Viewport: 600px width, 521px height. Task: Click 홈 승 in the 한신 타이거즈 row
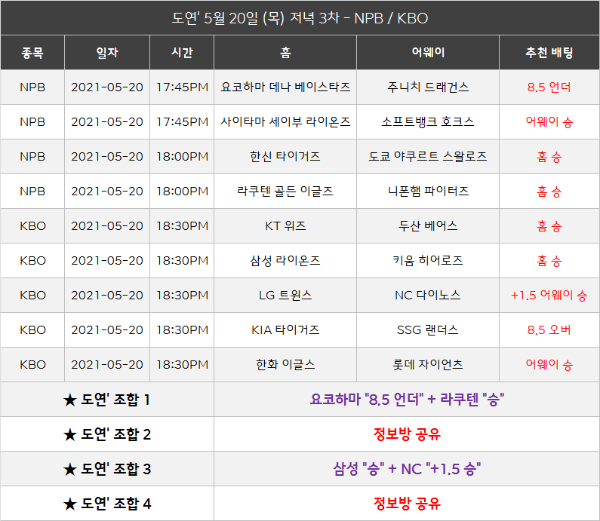(x=549, y=157)
